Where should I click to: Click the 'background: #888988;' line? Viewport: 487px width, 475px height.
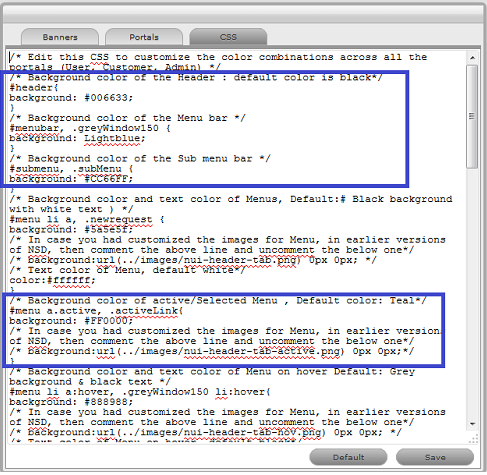coord(71,402)
